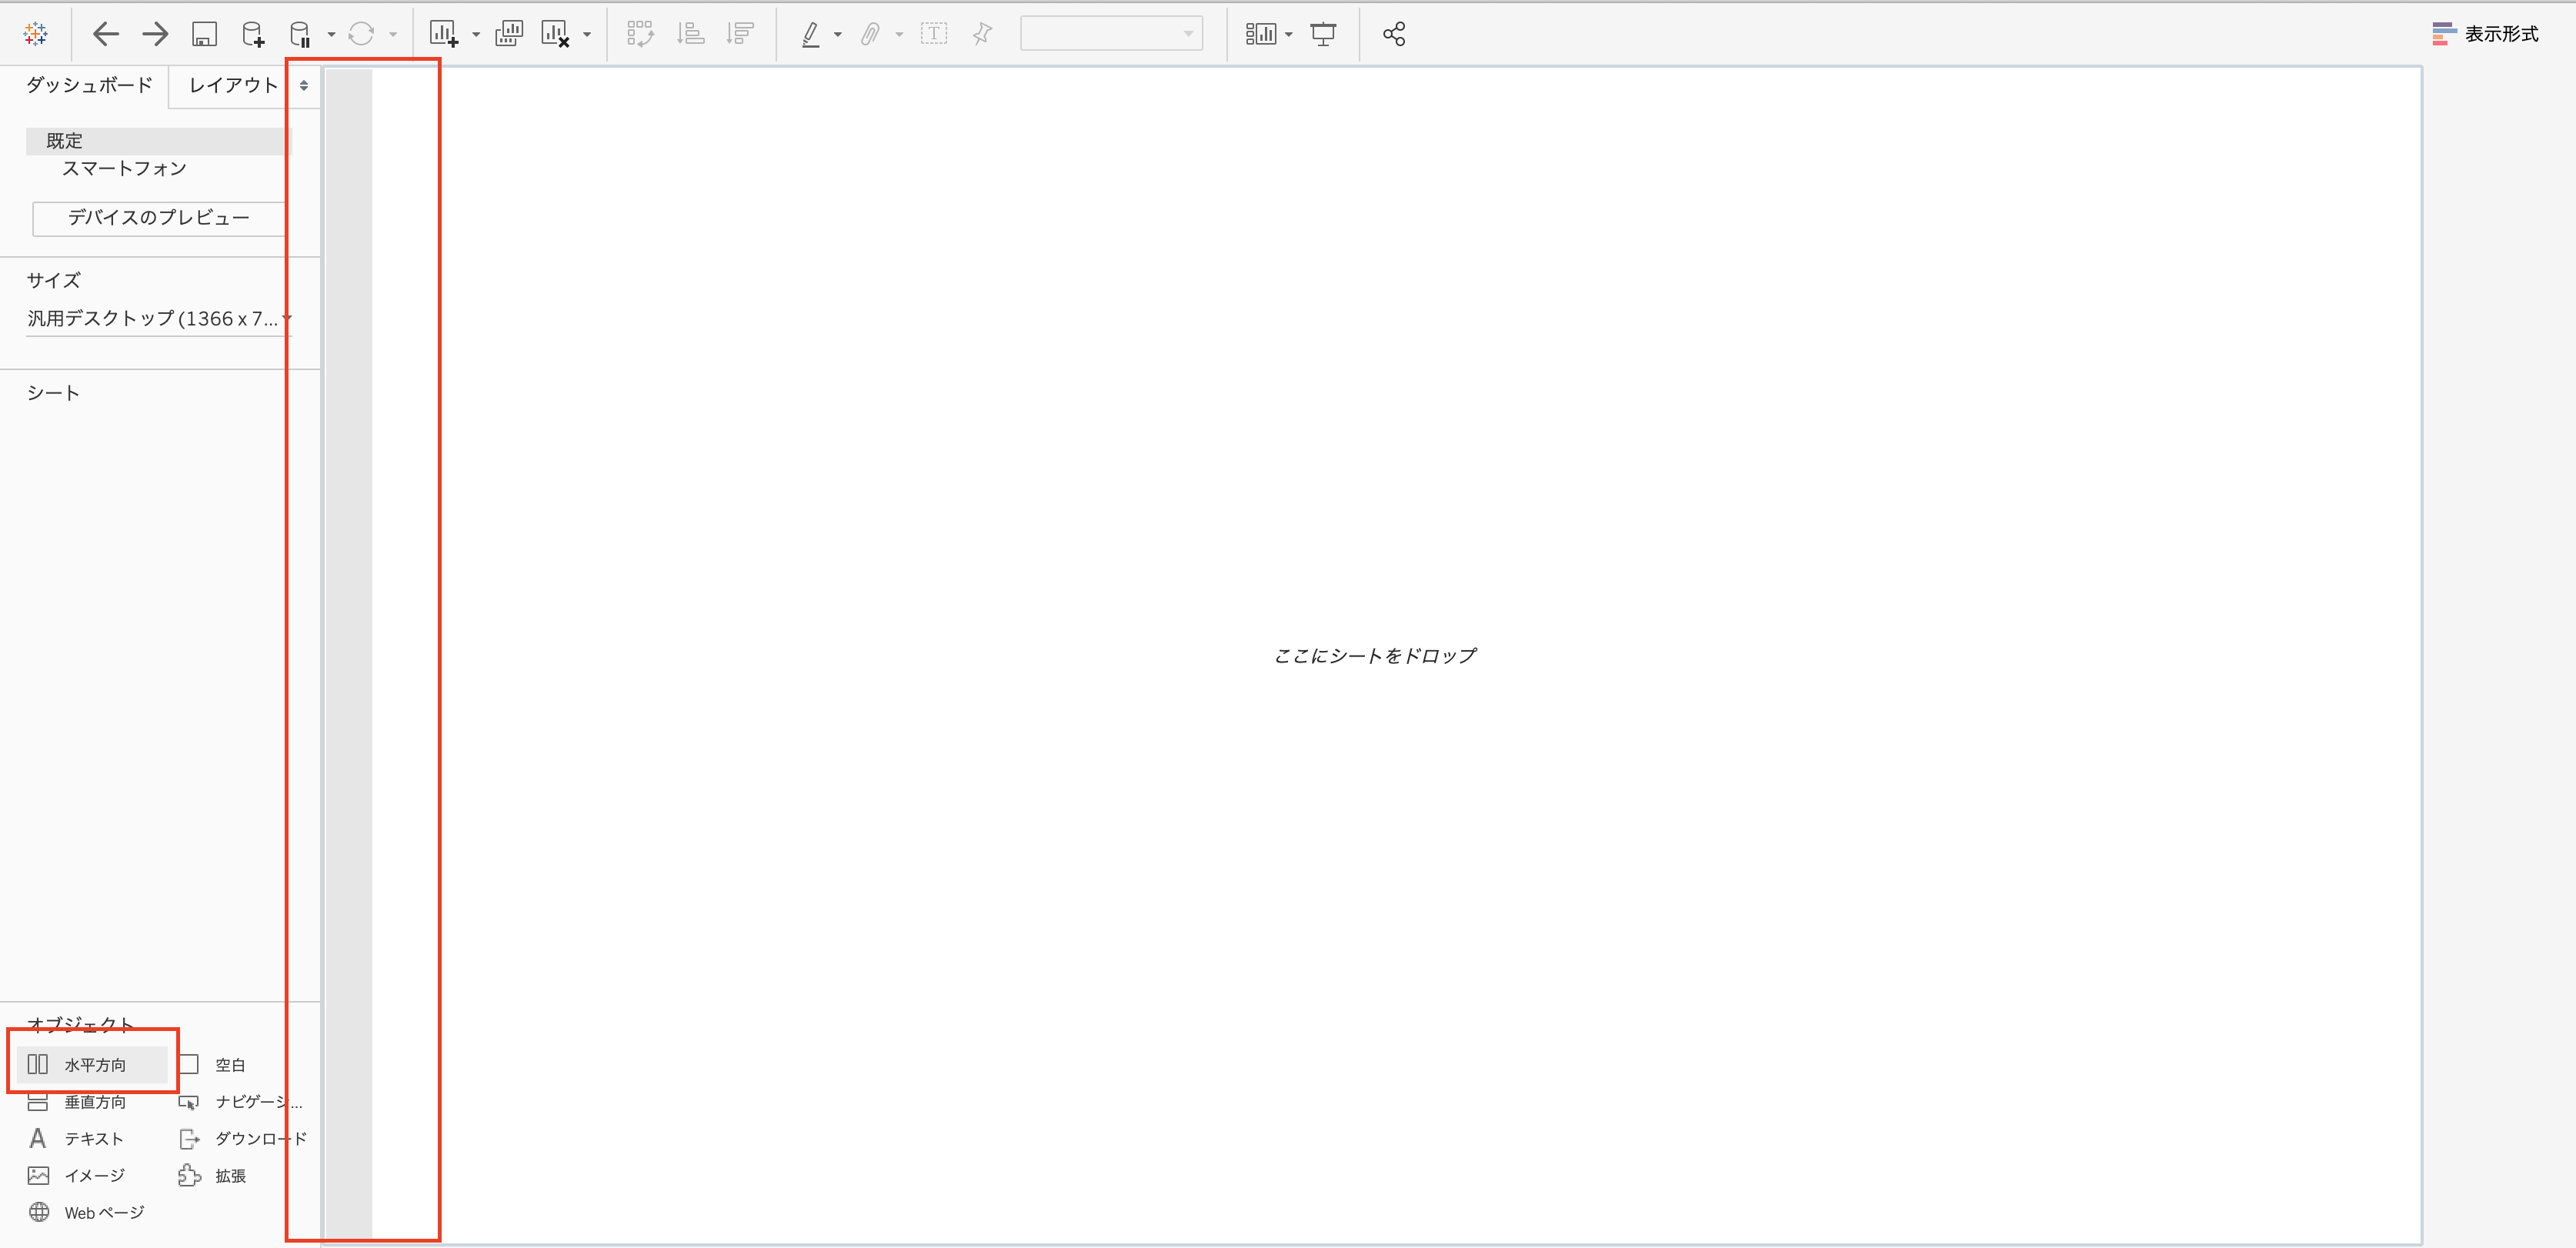Switch to the レイアウト tab
Image resolution: width=2576 pixels, height=1248 pixels.
(x=232, y=85)
